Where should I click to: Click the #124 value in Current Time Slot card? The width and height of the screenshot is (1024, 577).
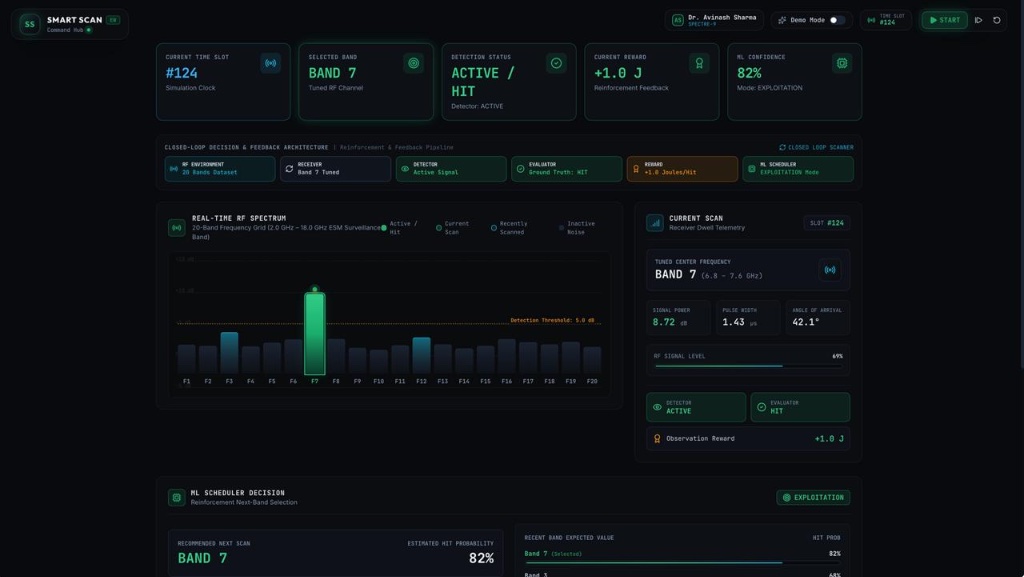tap(182, 73)
